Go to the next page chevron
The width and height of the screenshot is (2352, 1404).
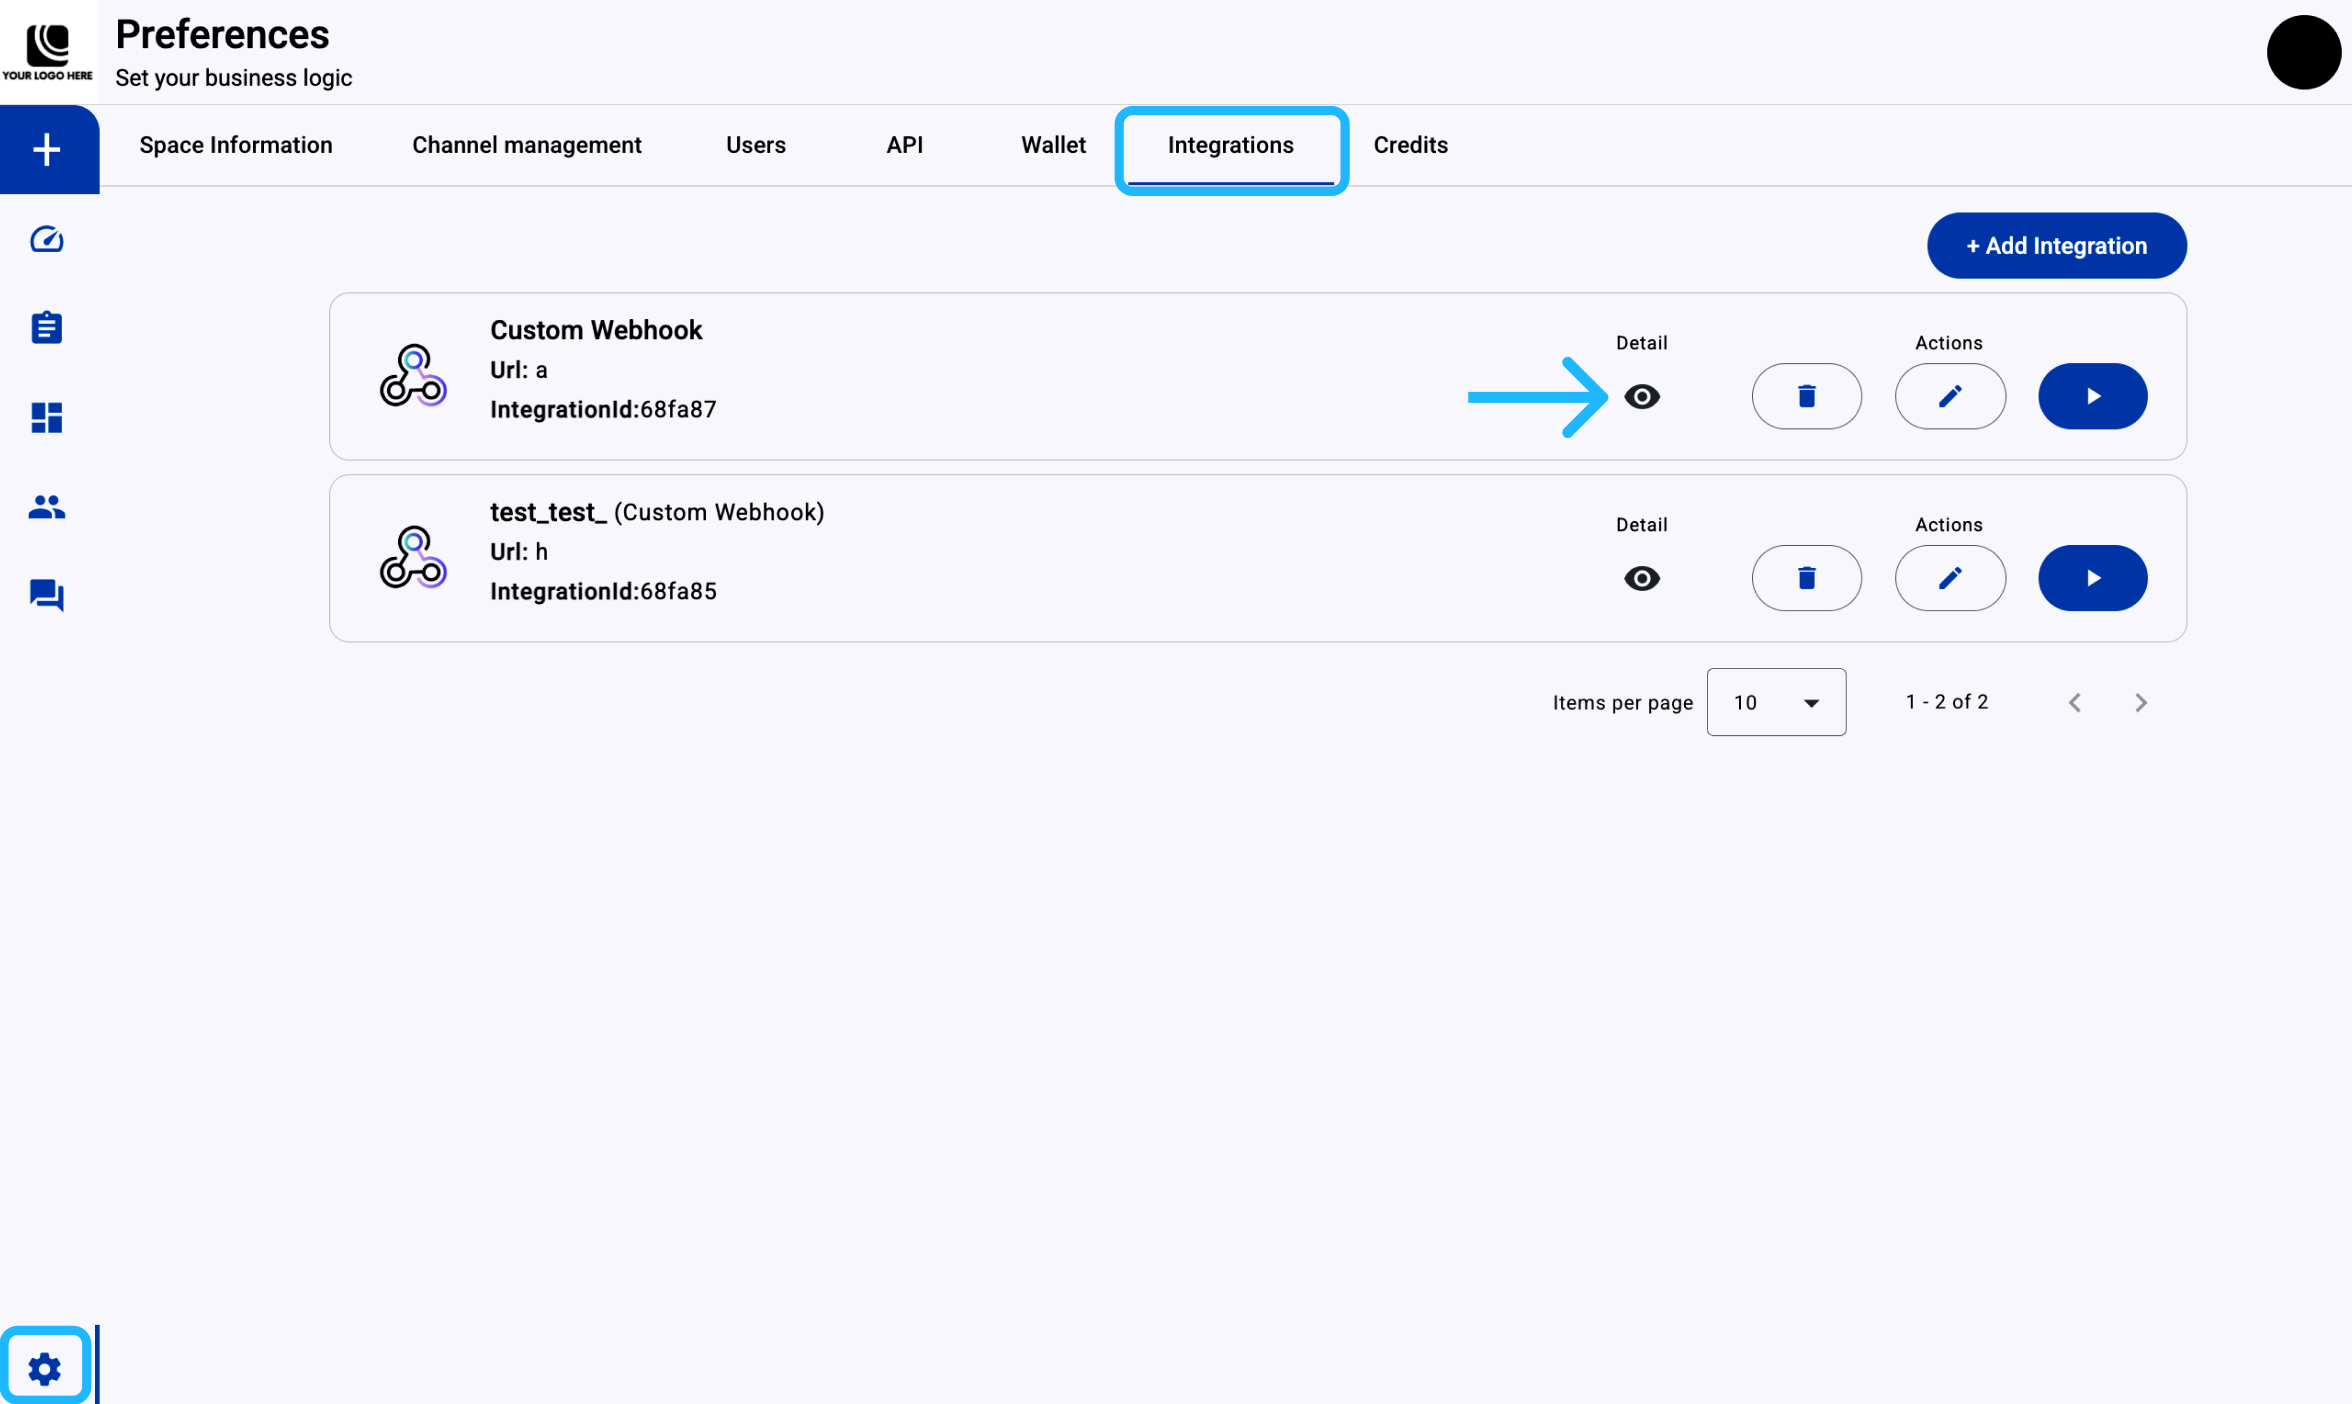2140,703
